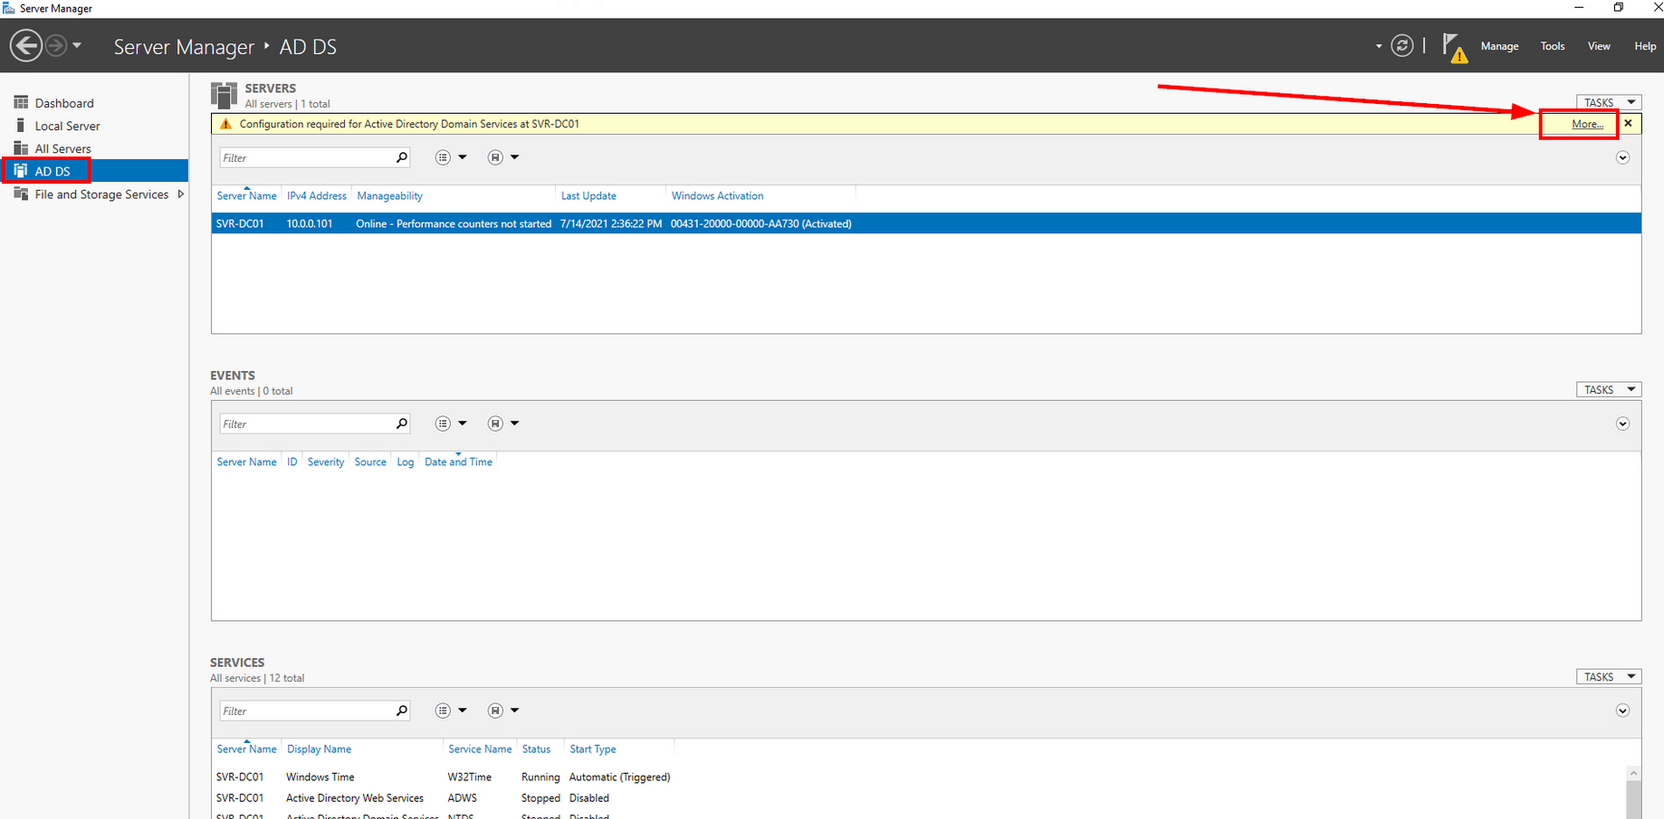The image size is (1664, 819).
Task: Click the Servers filter text box
Action: click(x=306, y=158)
